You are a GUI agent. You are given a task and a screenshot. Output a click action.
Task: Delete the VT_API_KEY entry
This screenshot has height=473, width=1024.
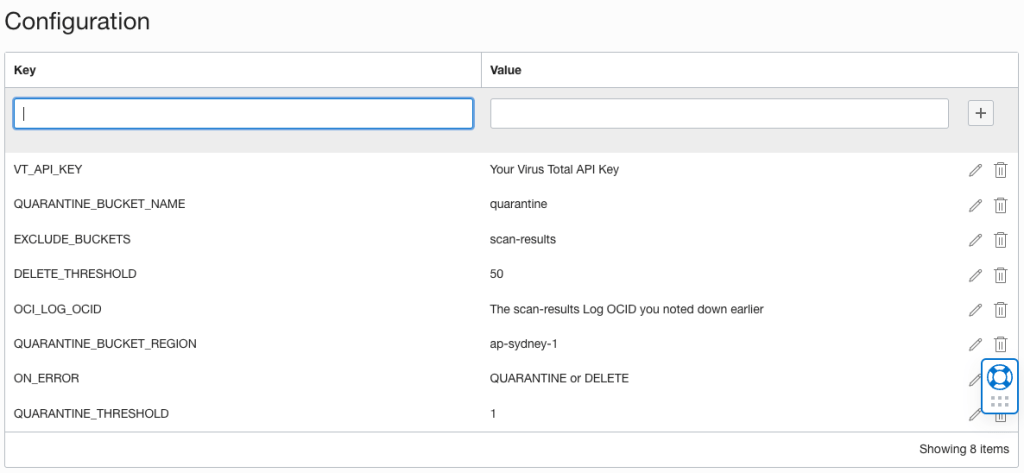[1000, 170]
